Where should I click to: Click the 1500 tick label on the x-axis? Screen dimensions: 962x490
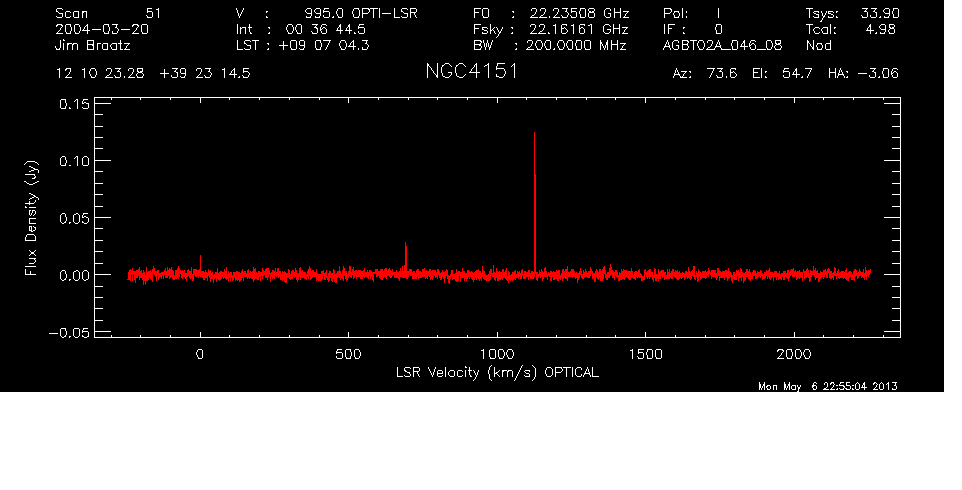pos(646,354)
